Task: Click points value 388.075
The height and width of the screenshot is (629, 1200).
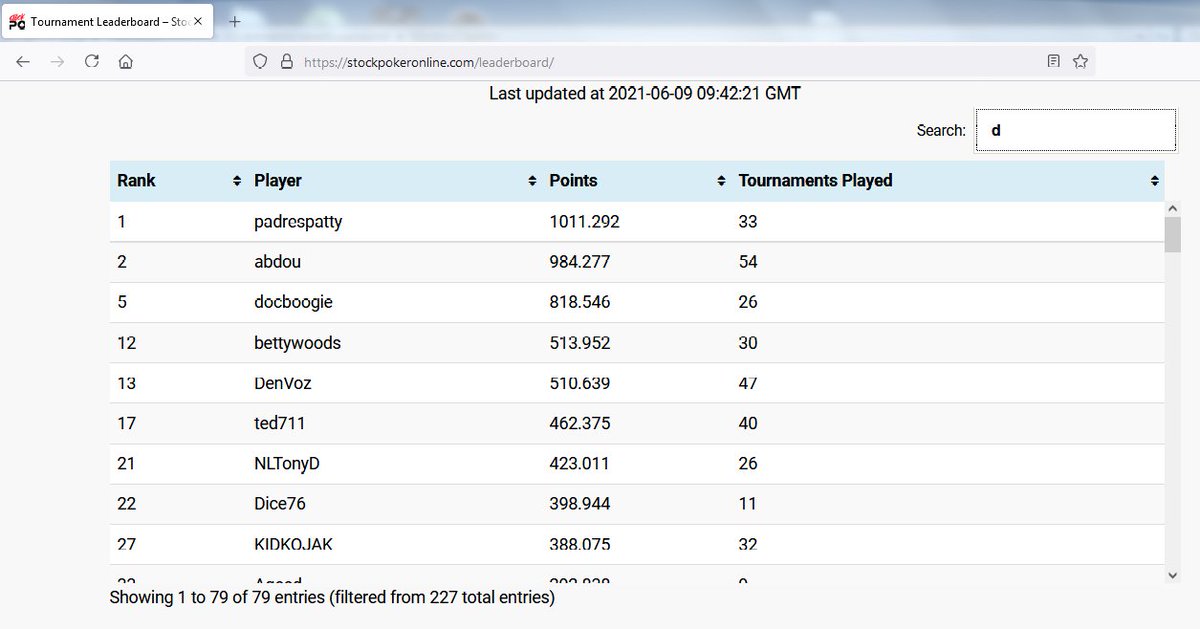Action: click(x=580, y=544)
